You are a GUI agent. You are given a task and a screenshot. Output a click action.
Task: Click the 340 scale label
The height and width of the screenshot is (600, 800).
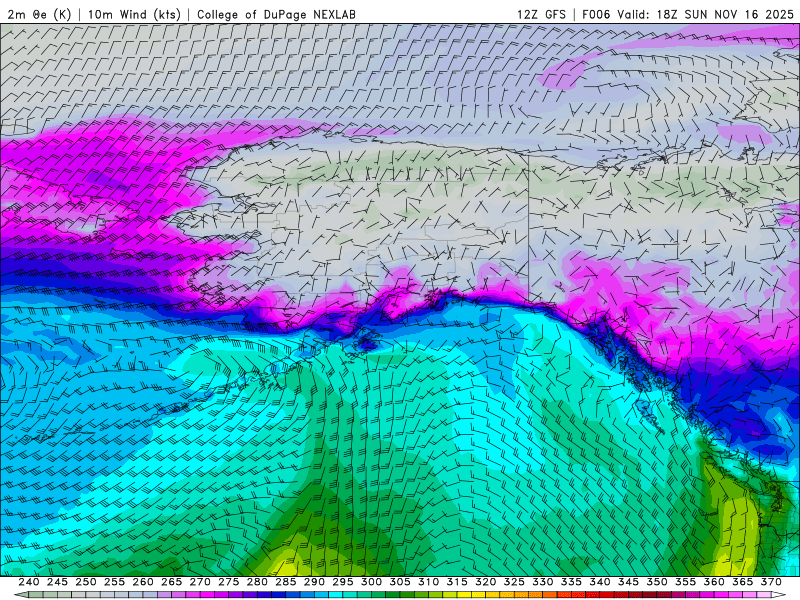(600, 582)
